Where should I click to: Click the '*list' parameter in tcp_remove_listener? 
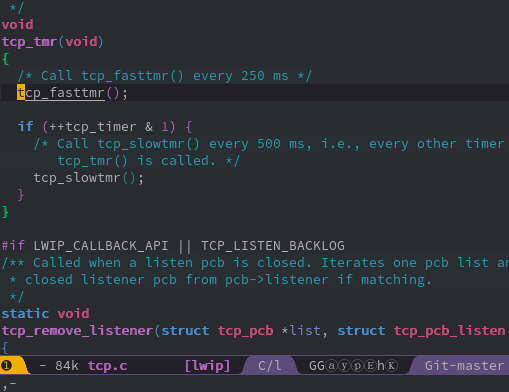[x=301, y=331]
